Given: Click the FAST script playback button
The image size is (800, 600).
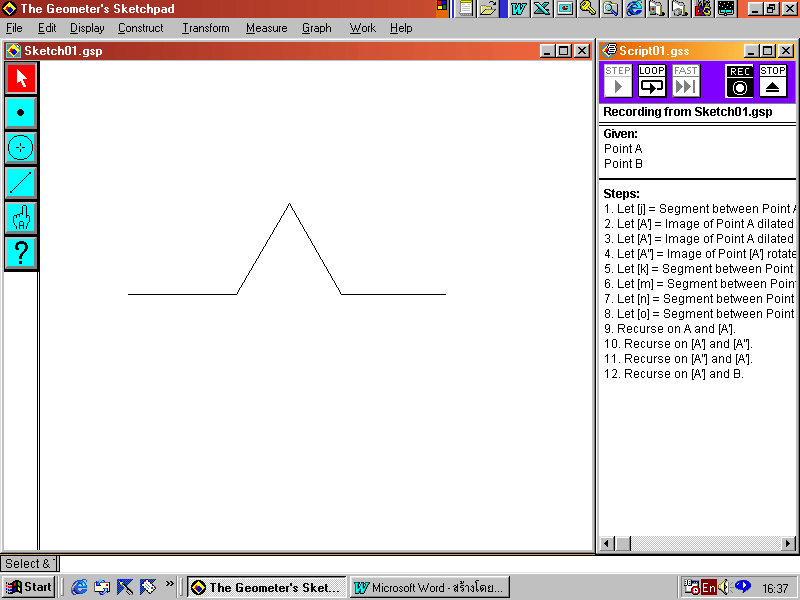Looking at the screenshot, I should 686,81.
